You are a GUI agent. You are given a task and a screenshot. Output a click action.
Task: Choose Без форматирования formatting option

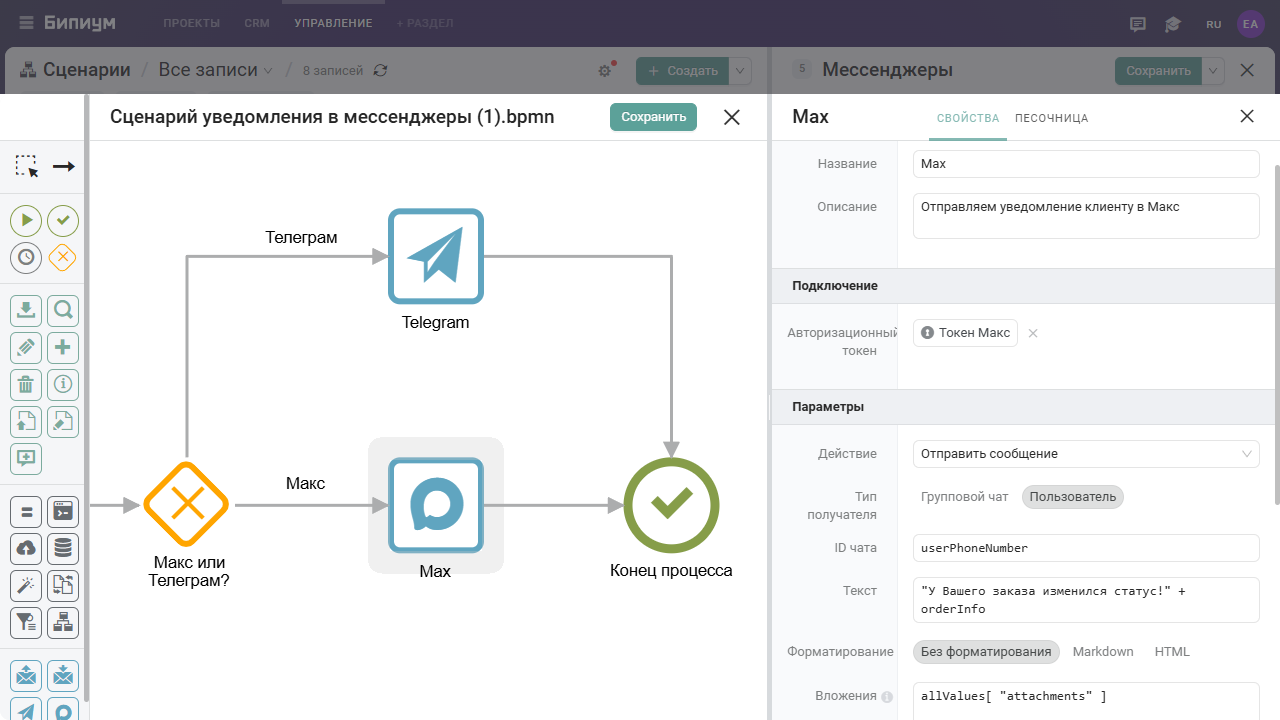coord(987,652)
